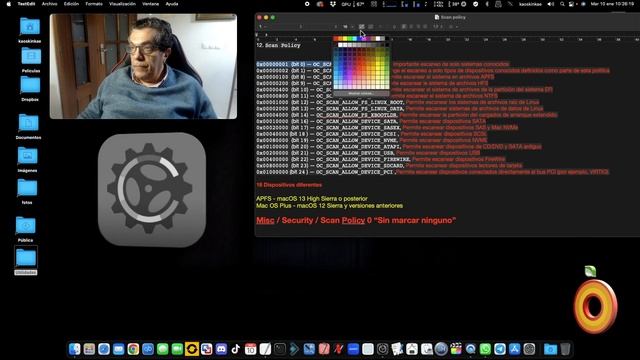The image size is (640, 360).
Task: Open the text color picker in TextEdit toolbar
Action: pos(362,27)
